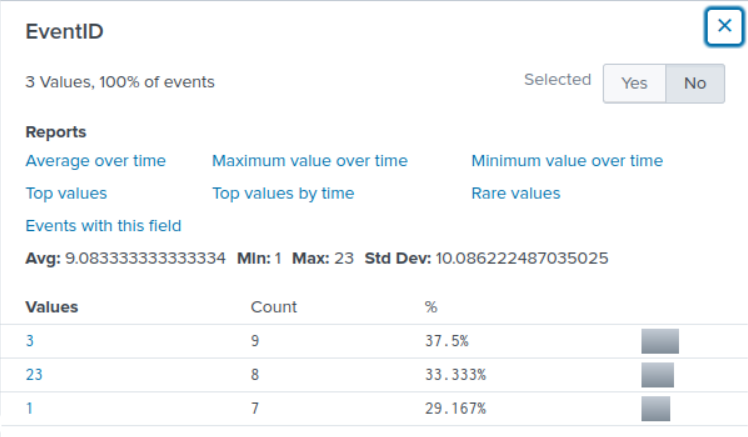
Task: Filter by EventID value 3
Action: [30, 341]
